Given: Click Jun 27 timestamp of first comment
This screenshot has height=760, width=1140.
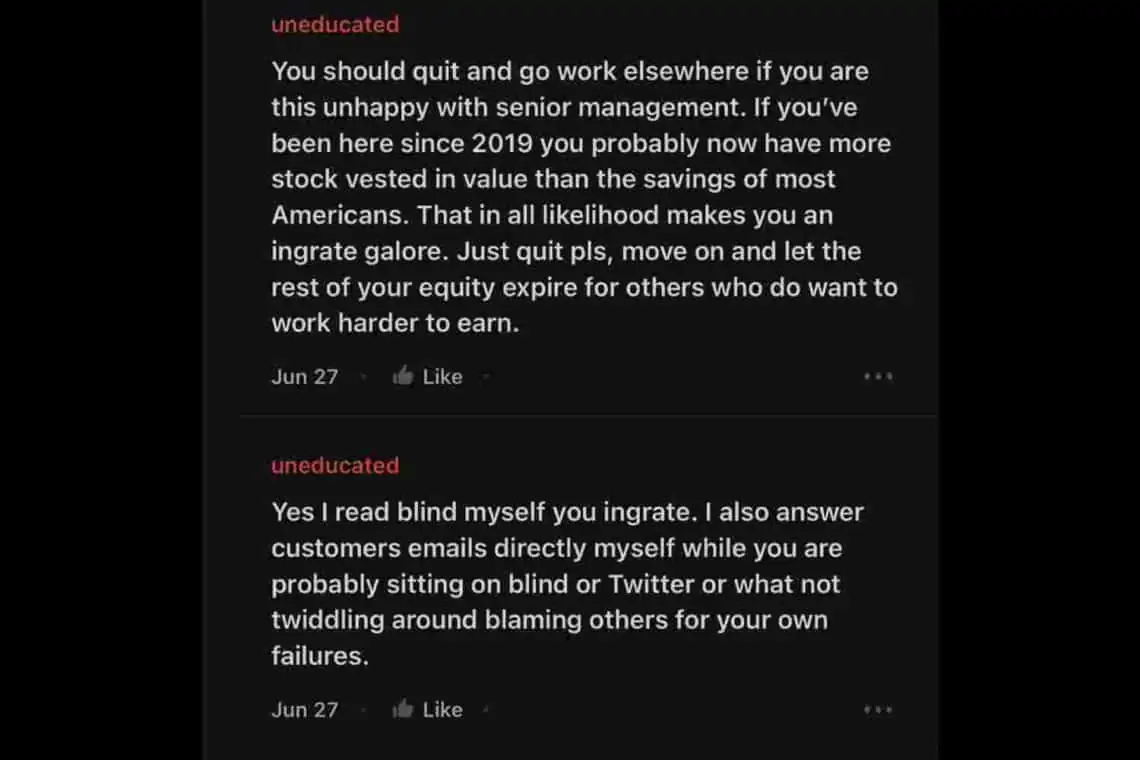Looking at the screenshot, I should (x=304, y=377).
